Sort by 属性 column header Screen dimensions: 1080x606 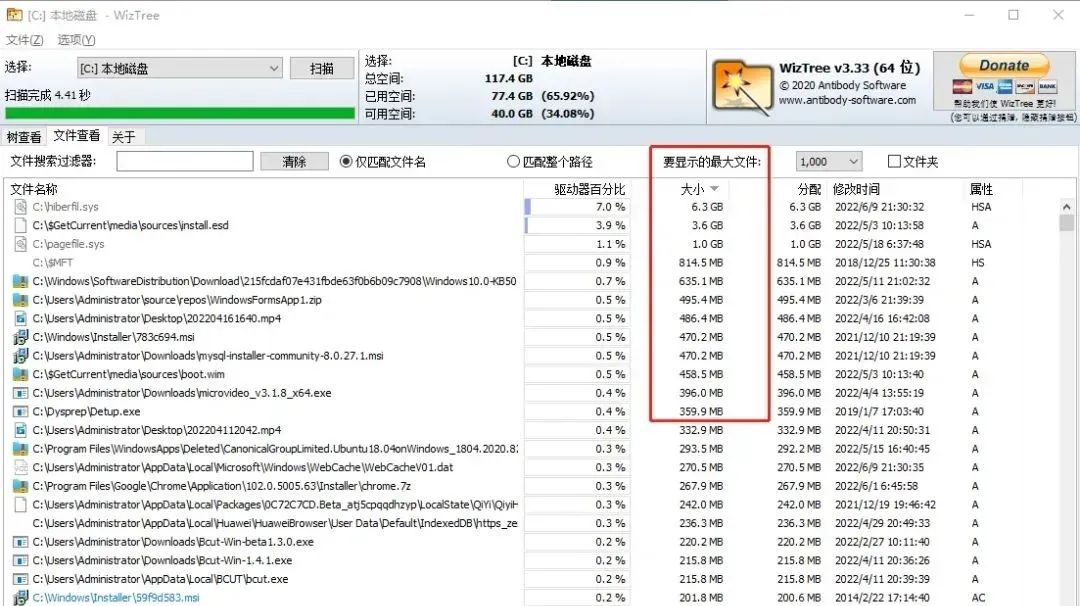point(981,189)
